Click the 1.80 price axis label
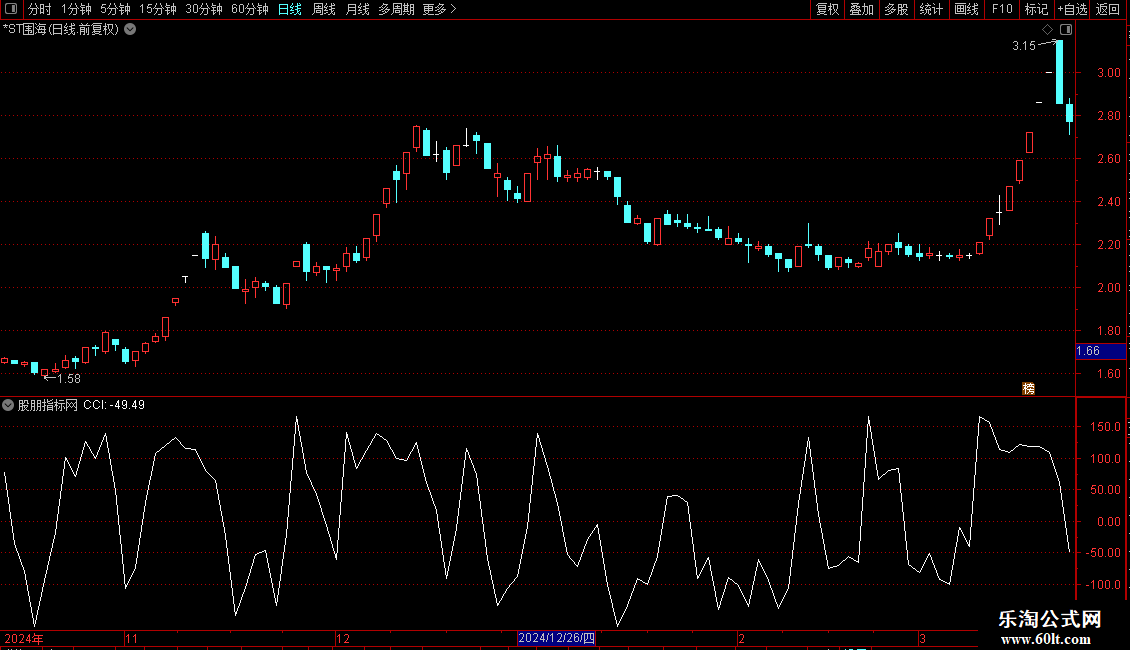Screen dimensions: 1130x650 1108,331
